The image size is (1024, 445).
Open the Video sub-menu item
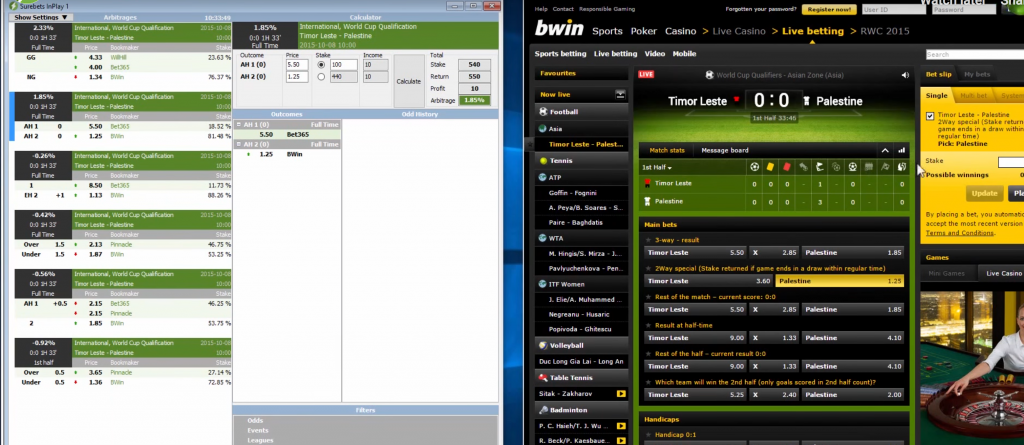click(x=654, y=54)
